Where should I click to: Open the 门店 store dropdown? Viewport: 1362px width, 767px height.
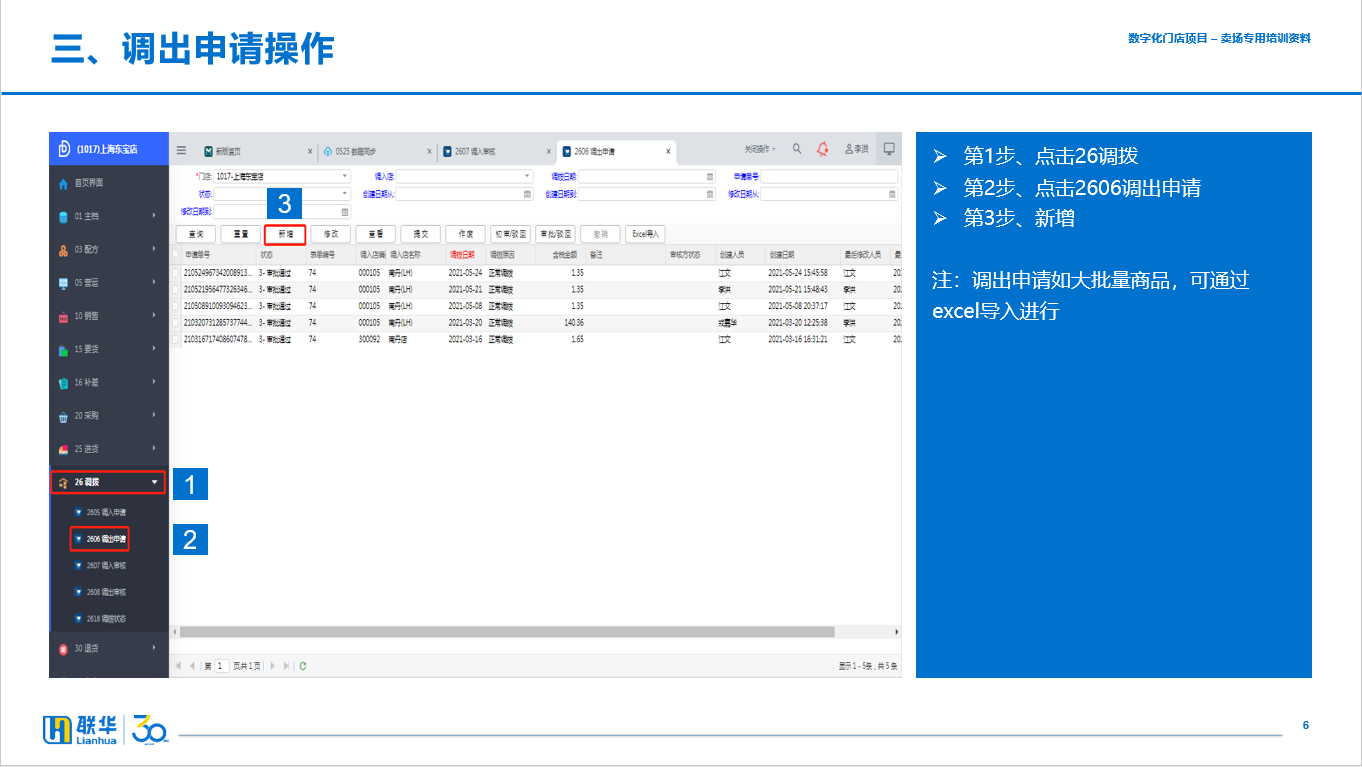(x=345, y=176)
